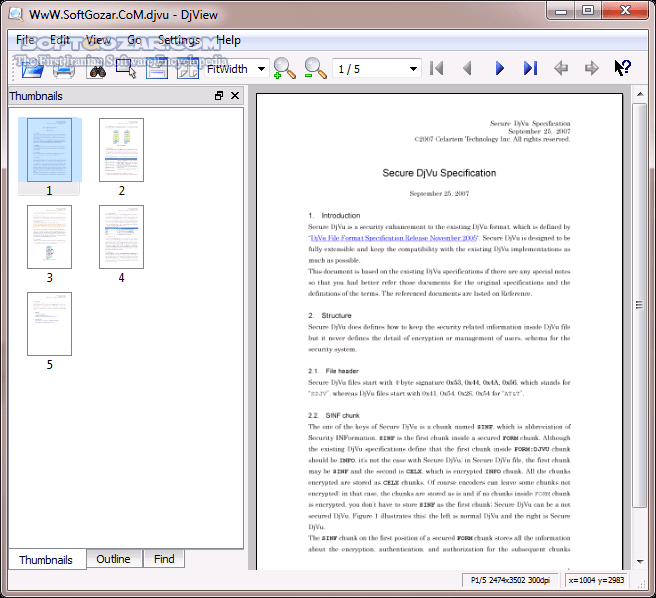Click the Zoom In magnifier icon

point(284,69)
